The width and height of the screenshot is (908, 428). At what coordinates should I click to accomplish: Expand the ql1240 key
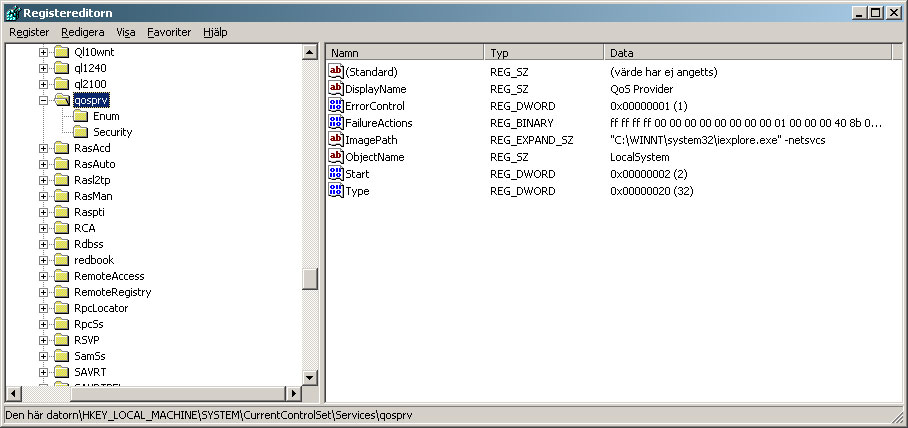click(43, 68)
